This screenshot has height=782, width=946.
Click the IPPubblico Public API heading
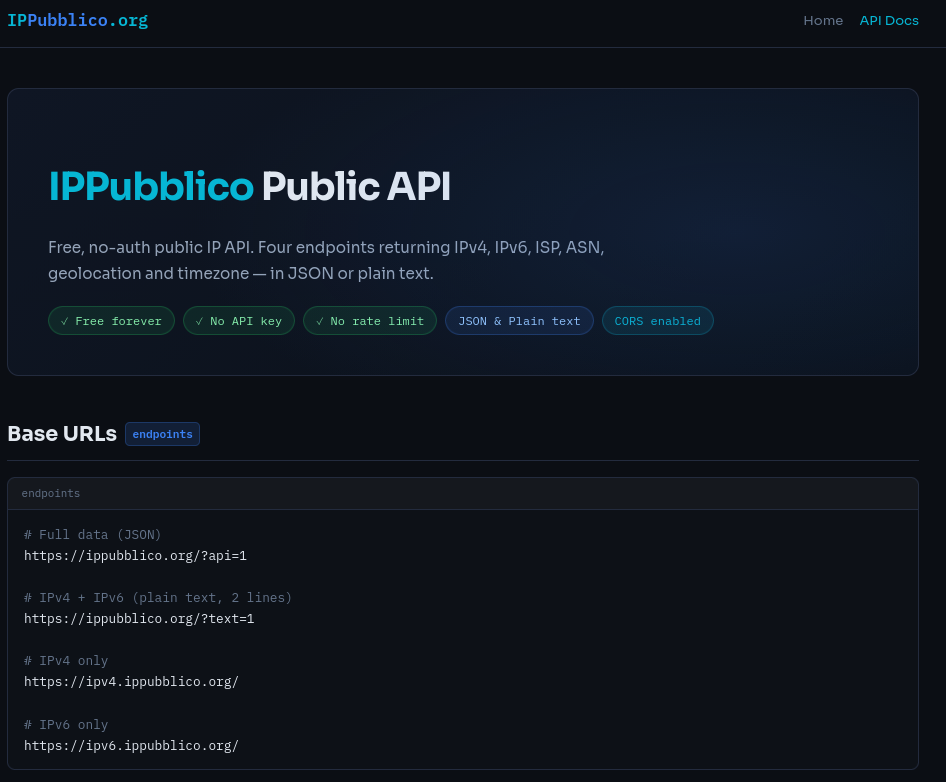click(249, 186)
